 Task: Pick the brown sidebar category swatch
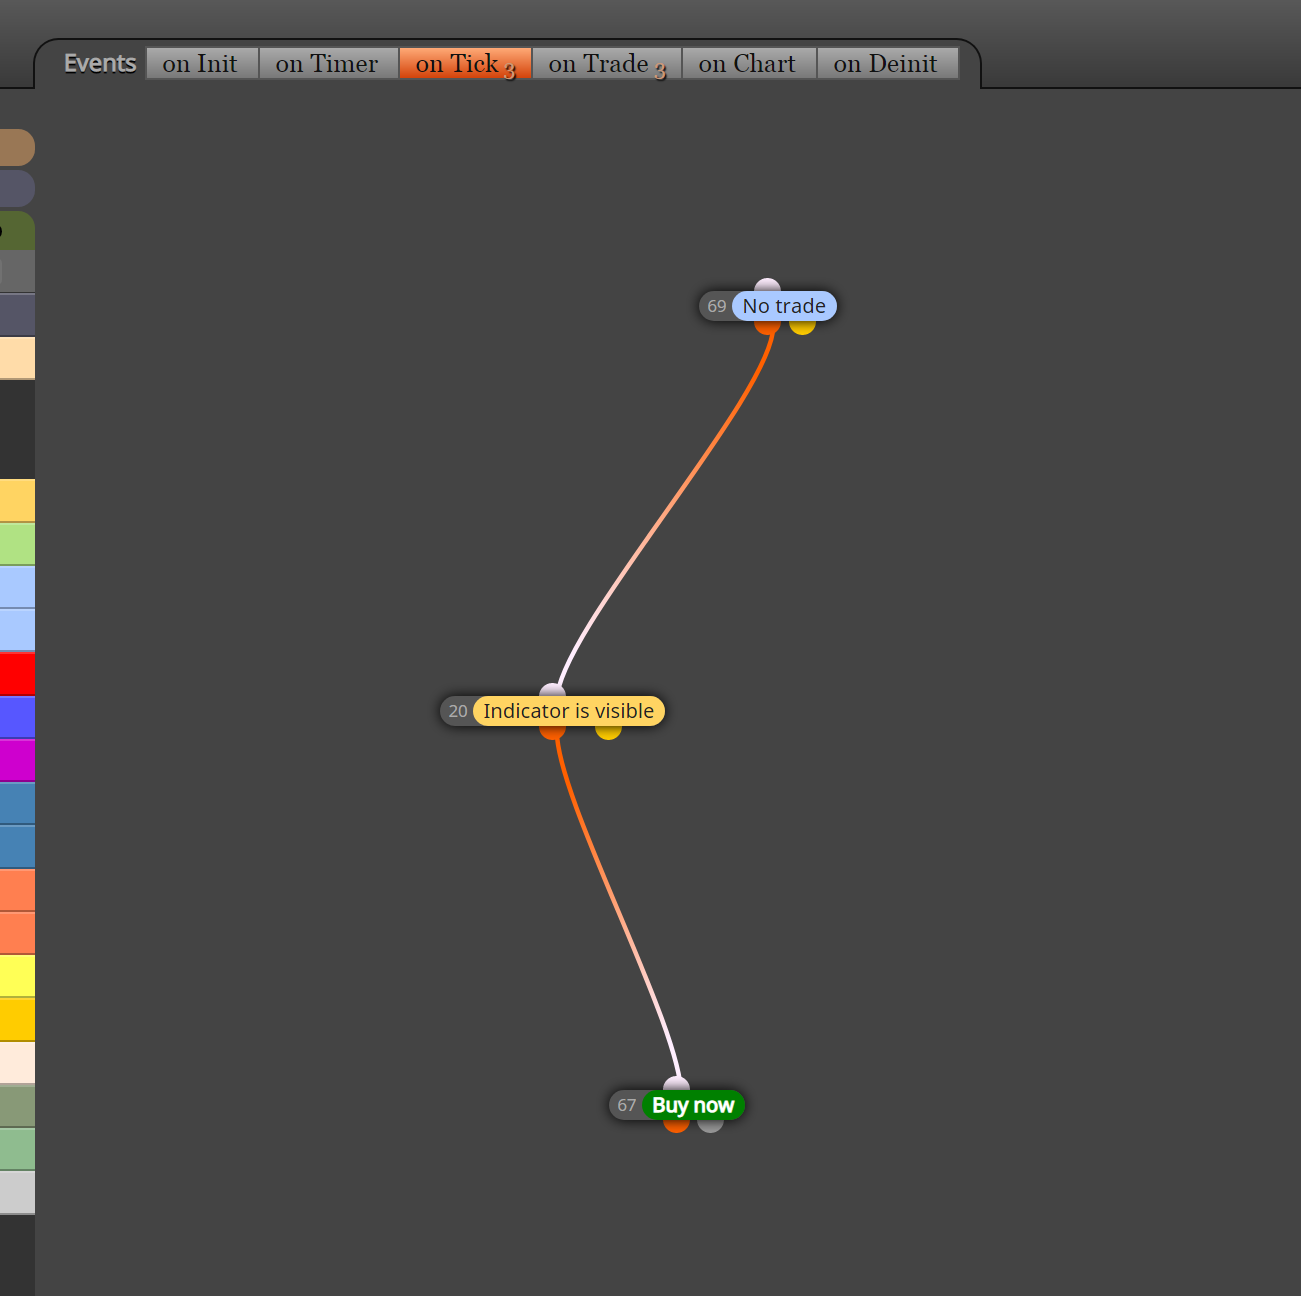tap(17, 147)
